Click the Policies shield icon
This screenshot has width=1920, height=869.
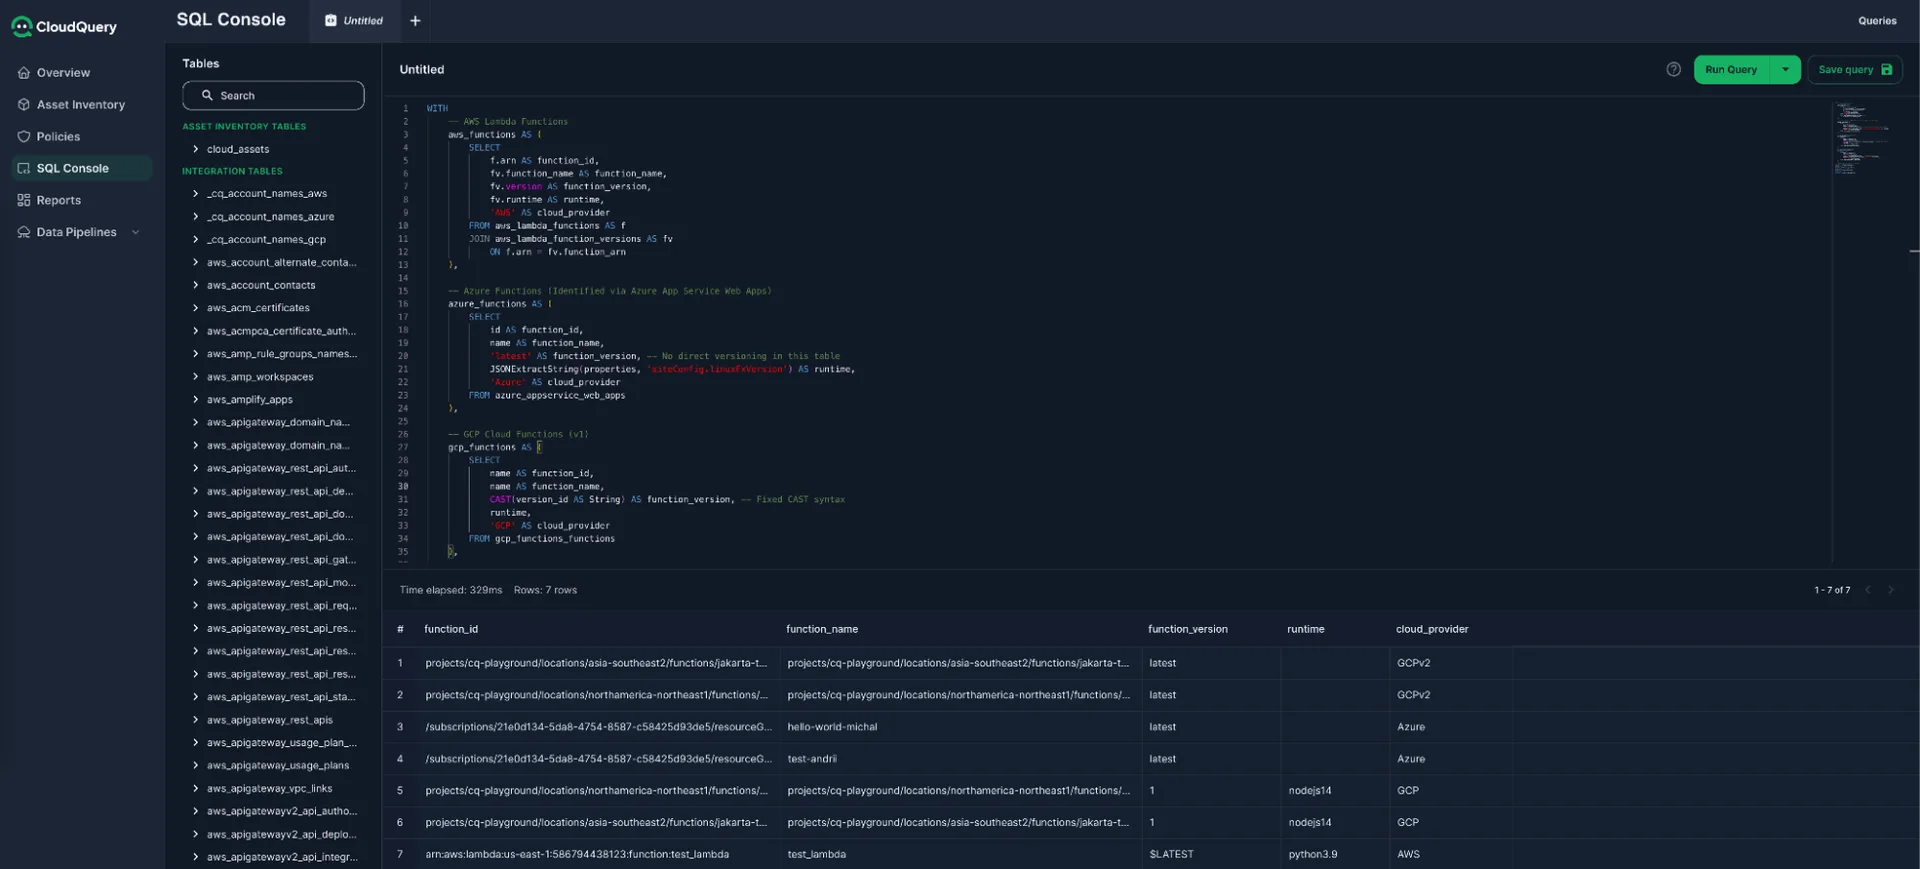(24, 137)
